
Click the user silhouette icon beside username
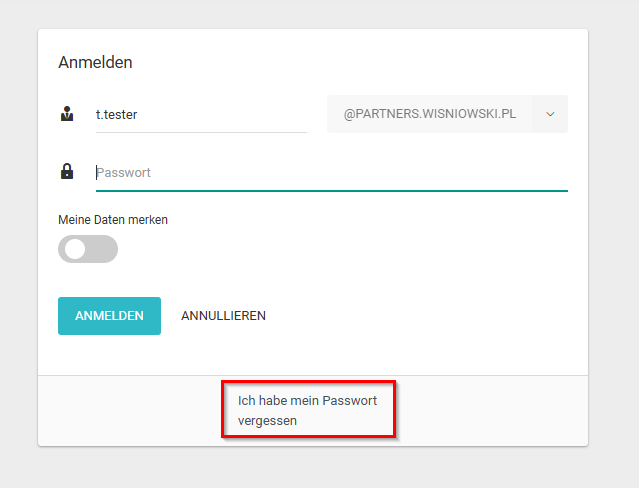[x=67, y=114]
